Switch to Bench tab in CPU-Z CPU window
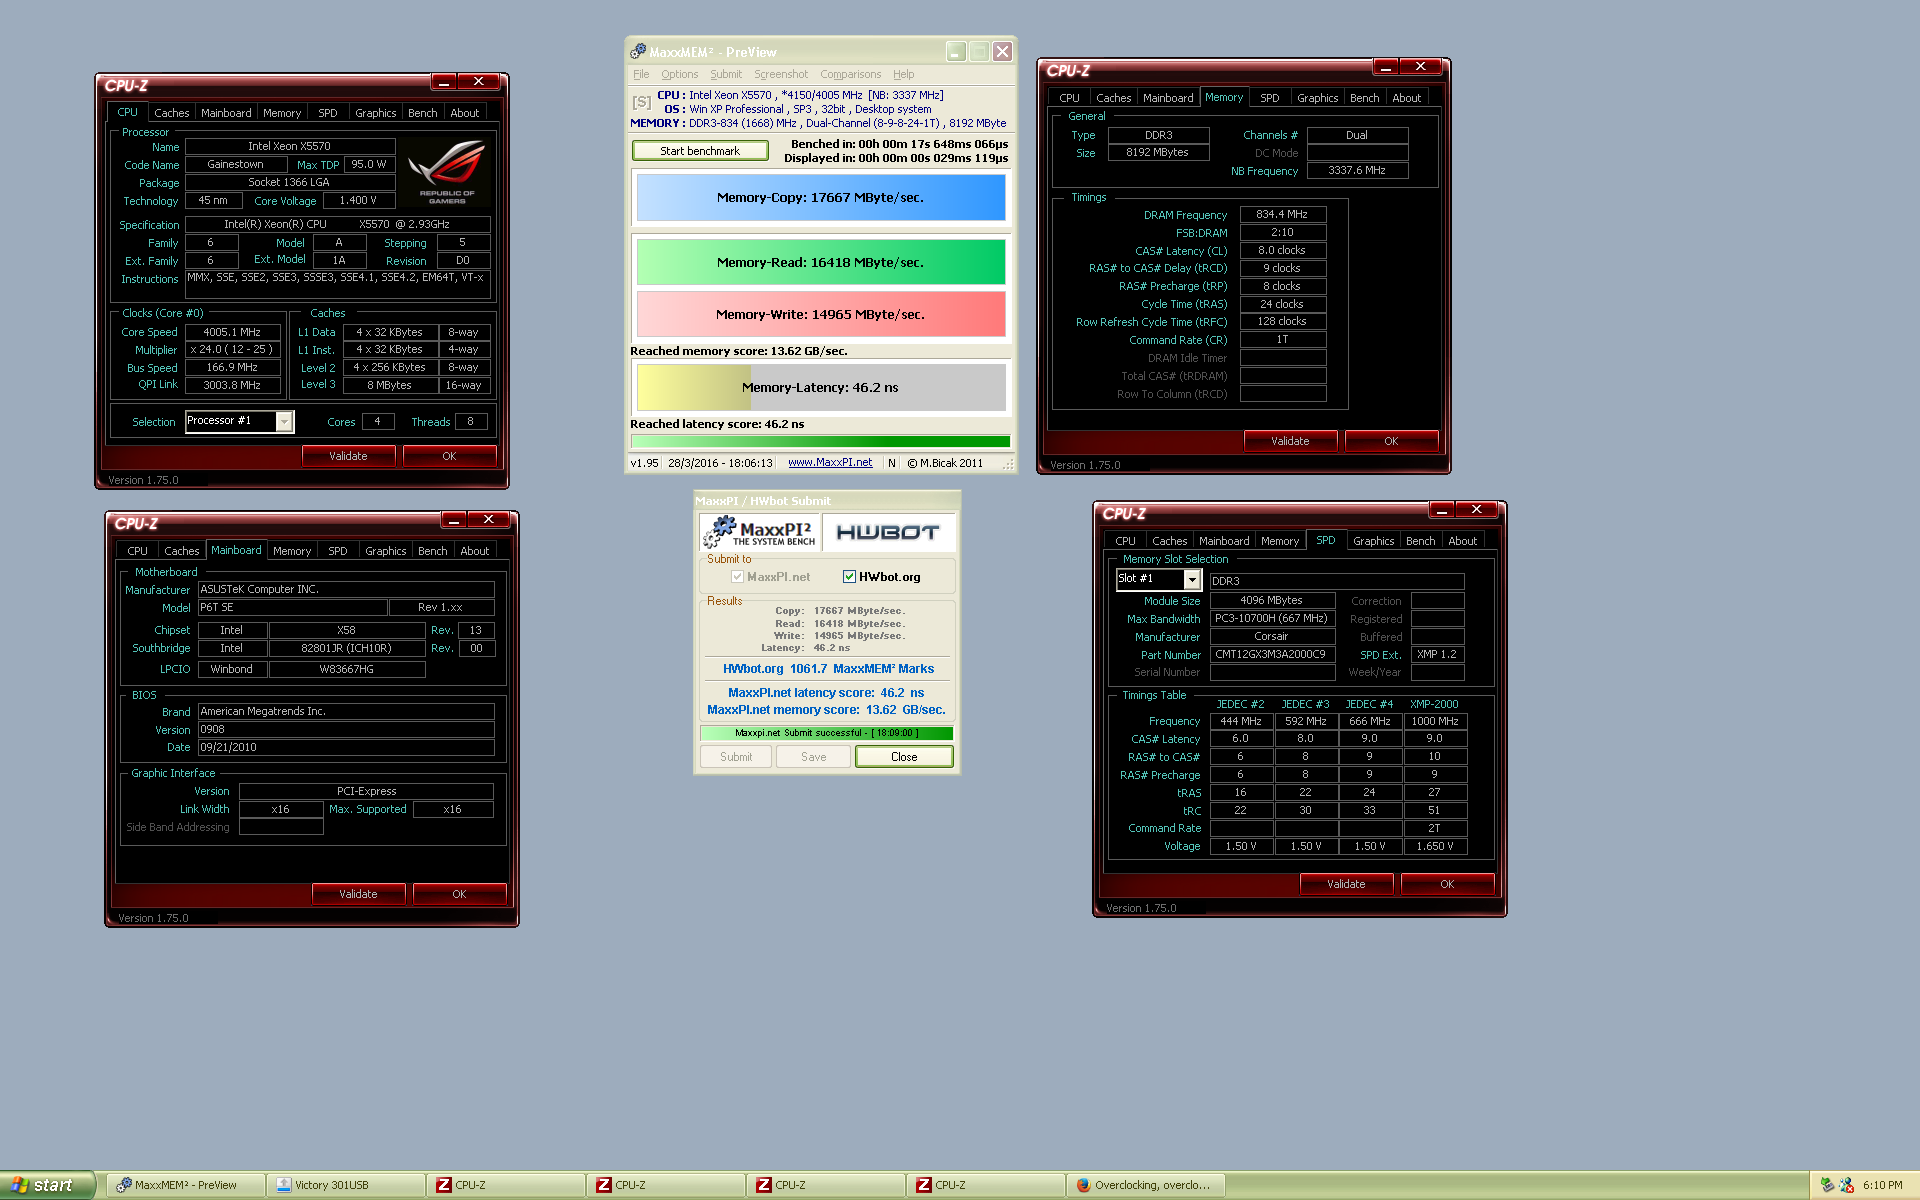Viewport: 1920px width, 1200px height. (x=422, y=113)
